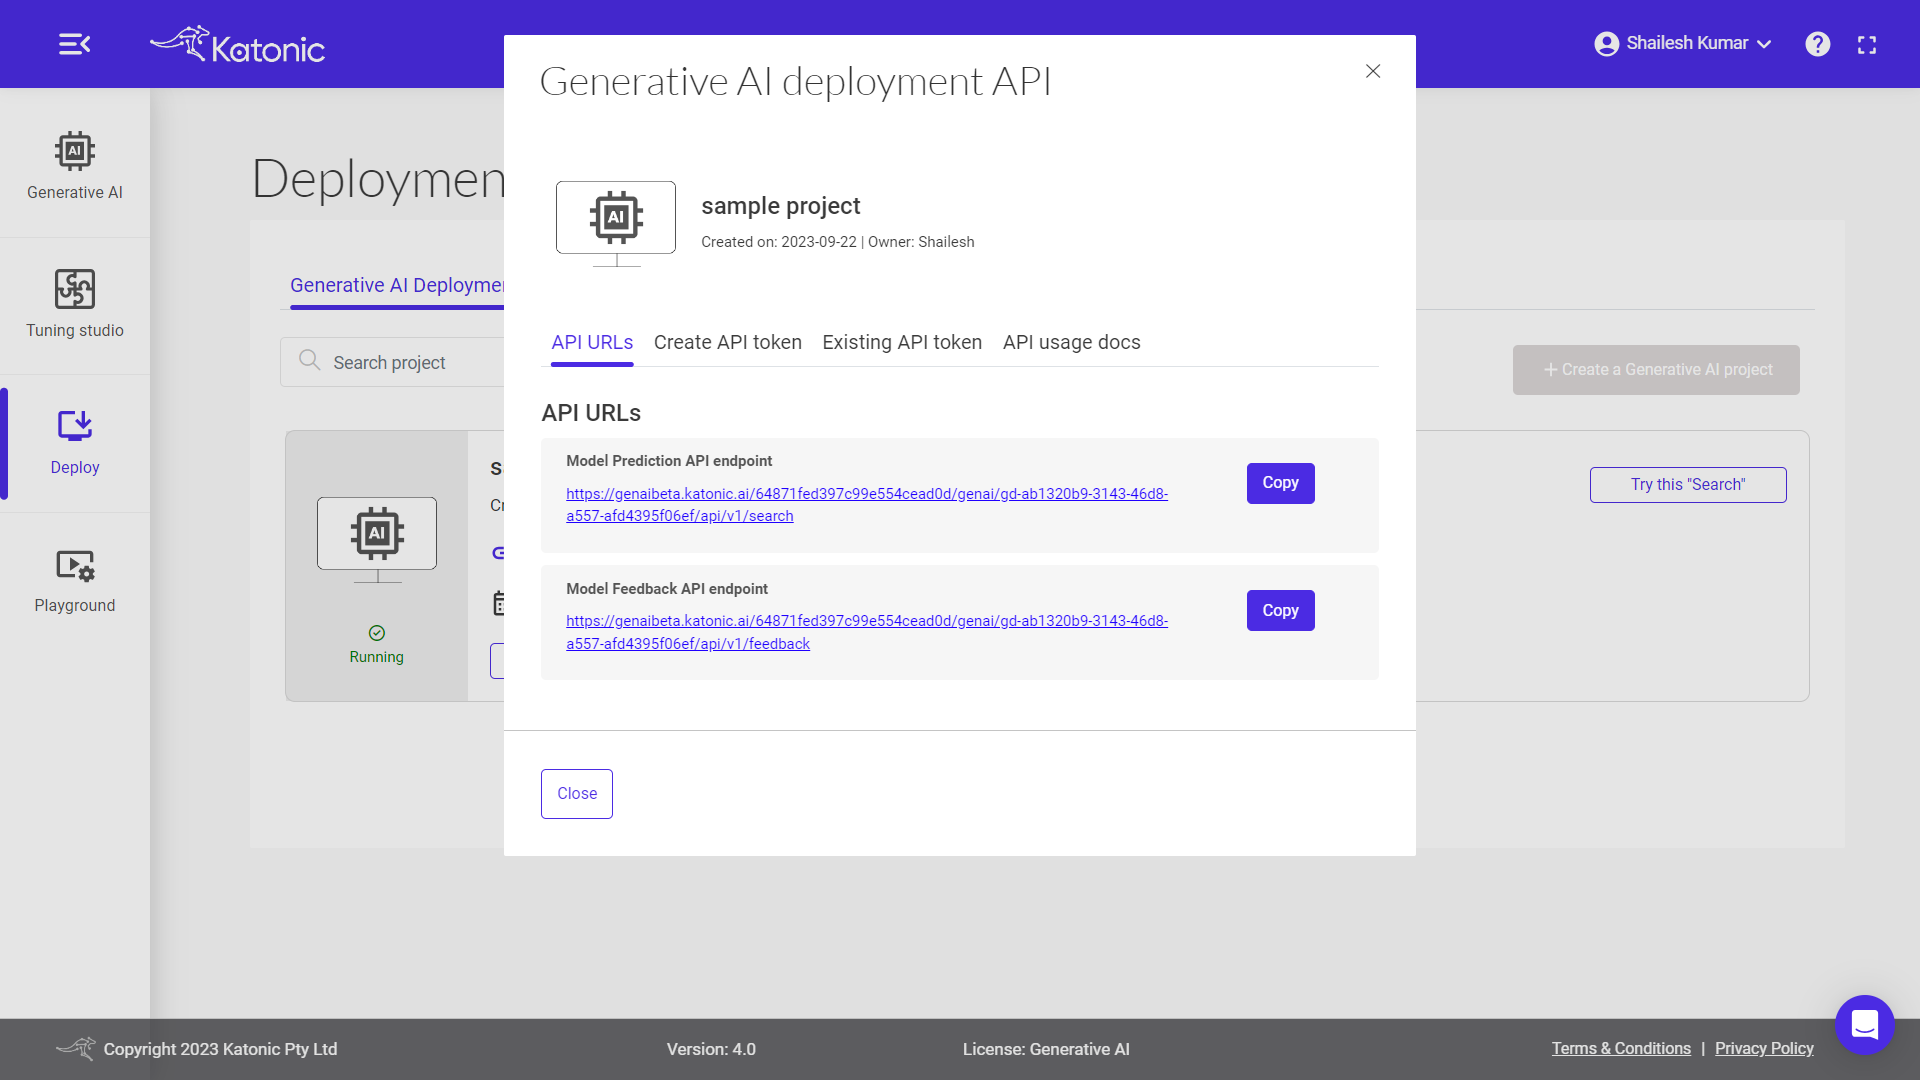Open the hamburger menu icon

pyautogui.click(x=75, y=44)
